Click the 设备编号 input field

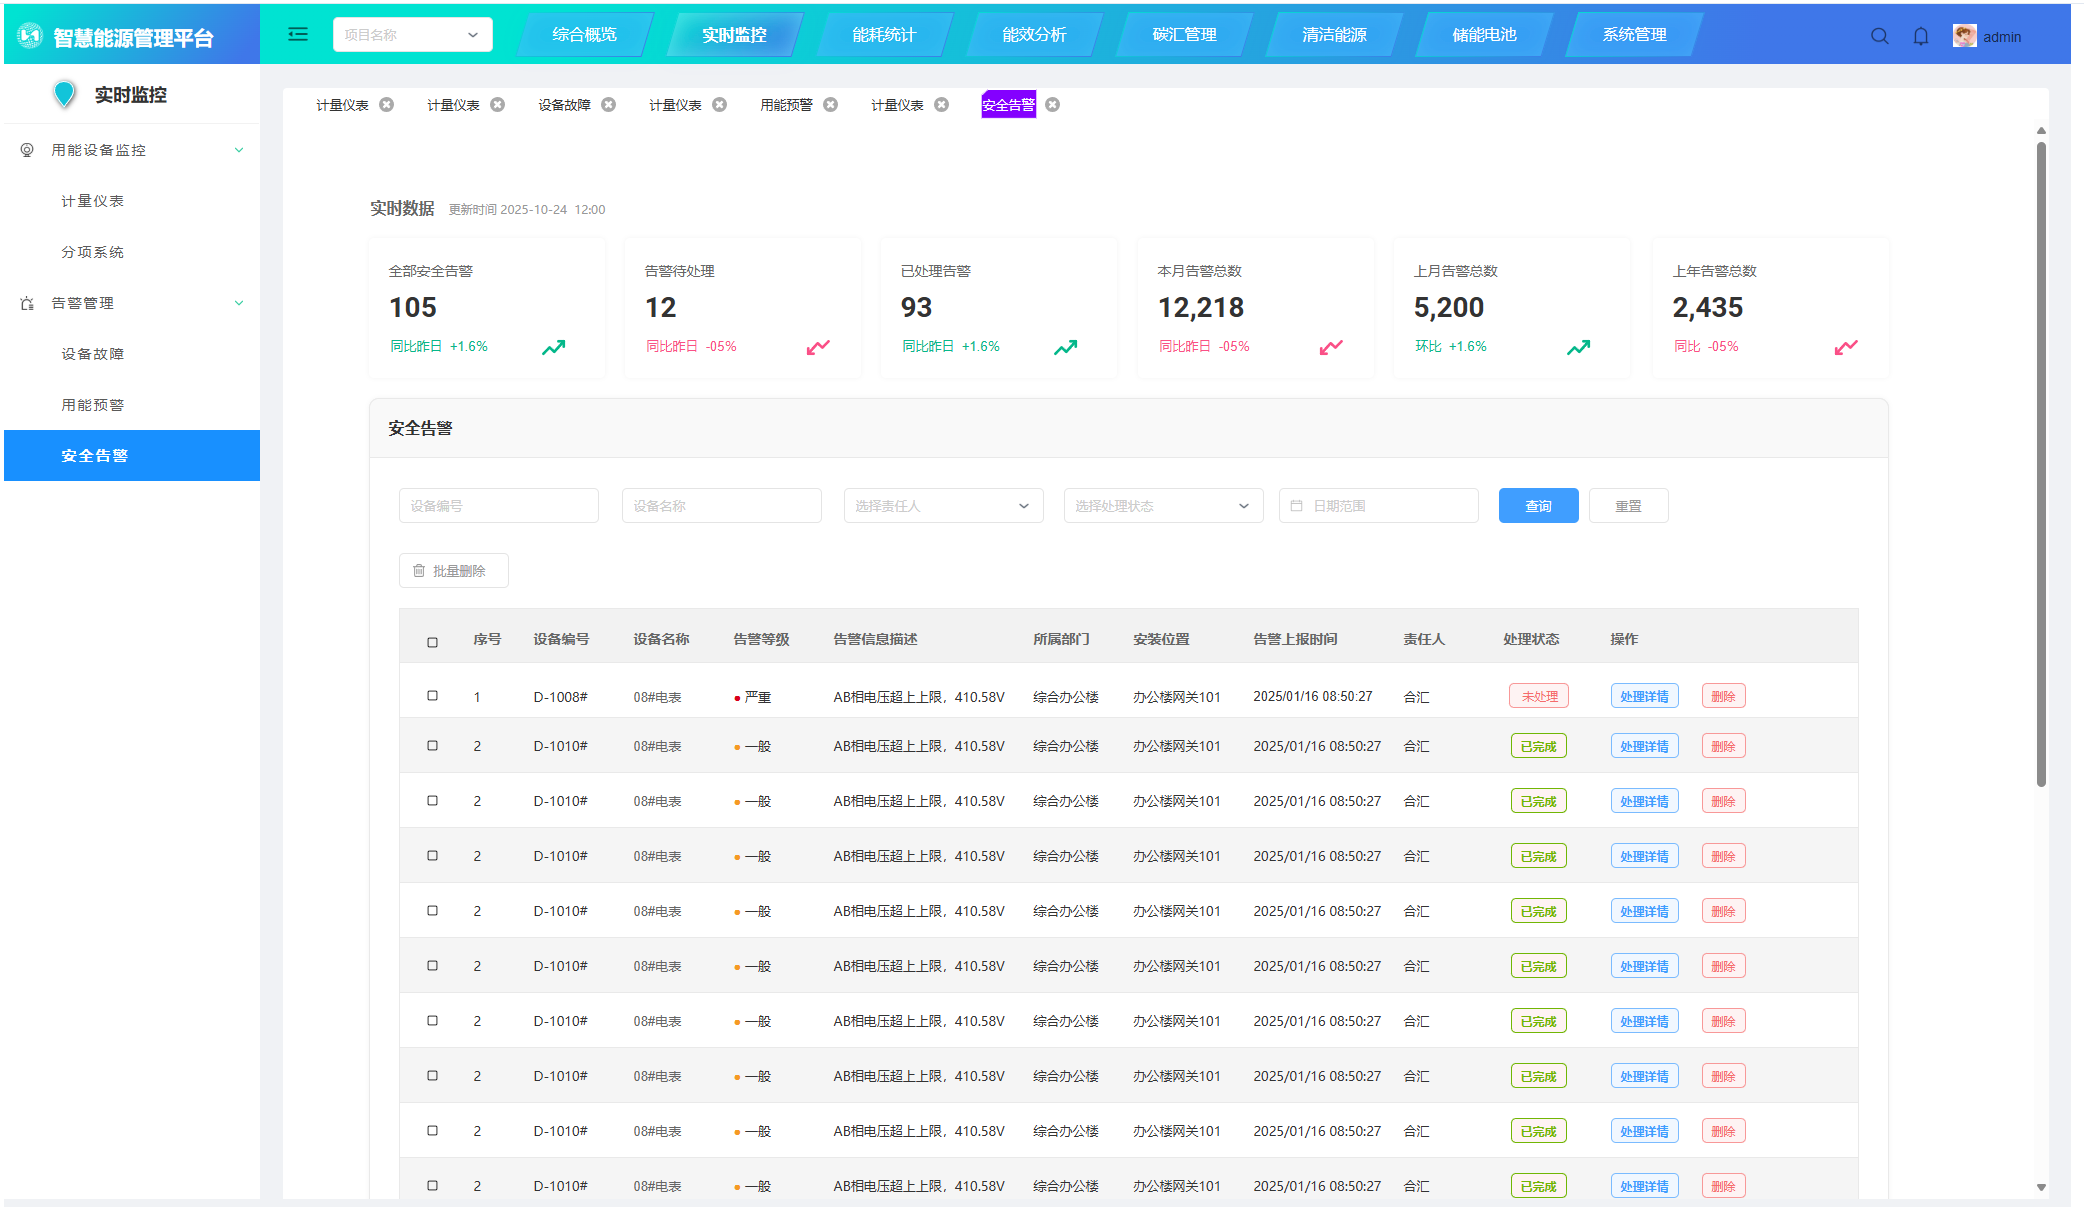point(498,506)
